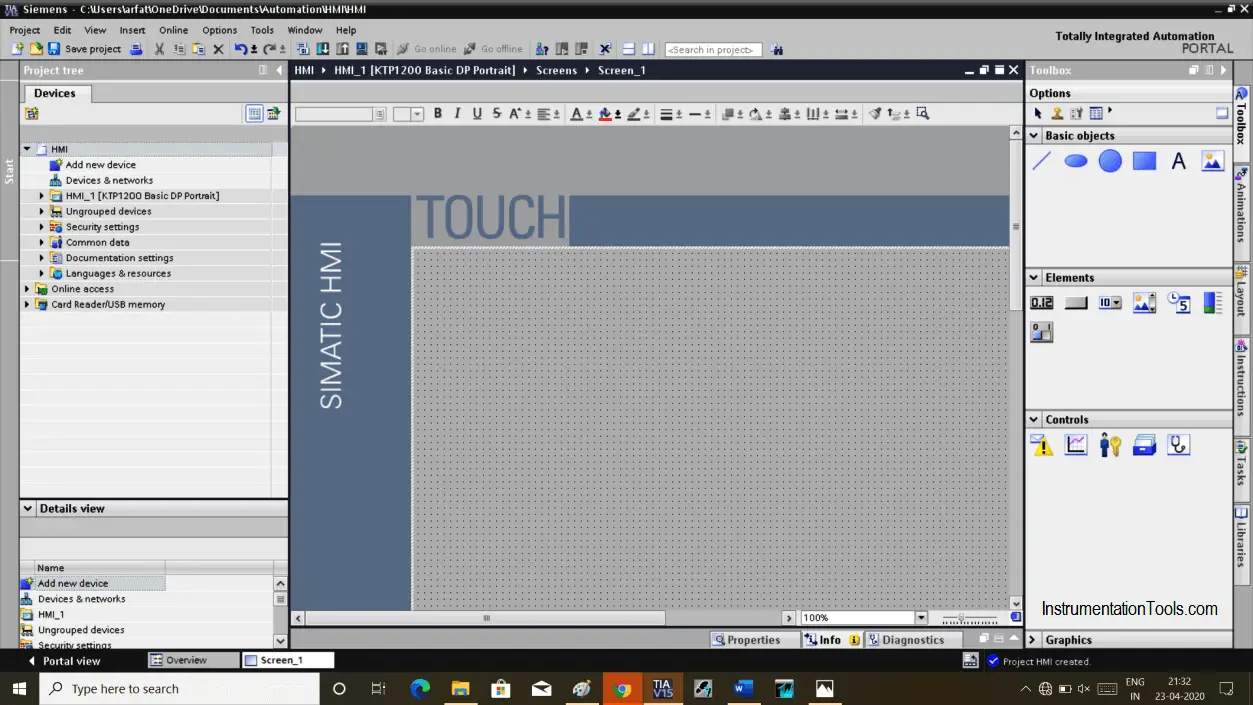Screen dimensions: 1253x705
Task: Expand the HMI_1 [KTP1200 Basic DP Portrait] node
Action: coord(42,196)
